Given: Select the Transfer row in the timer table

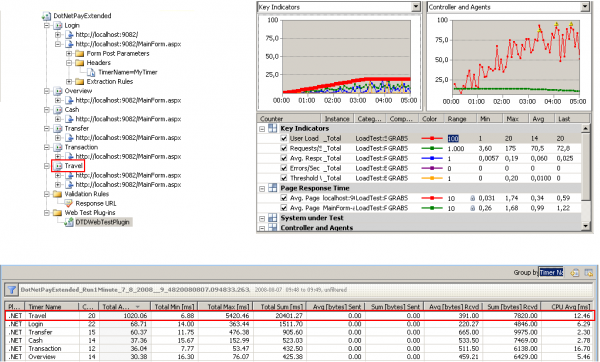Looking at the screenshot, I should [300, 332].
